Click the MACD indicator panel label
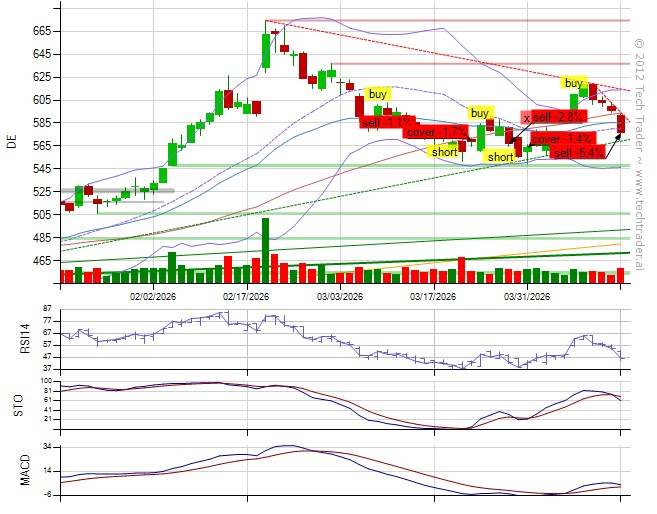 [12, 468]
